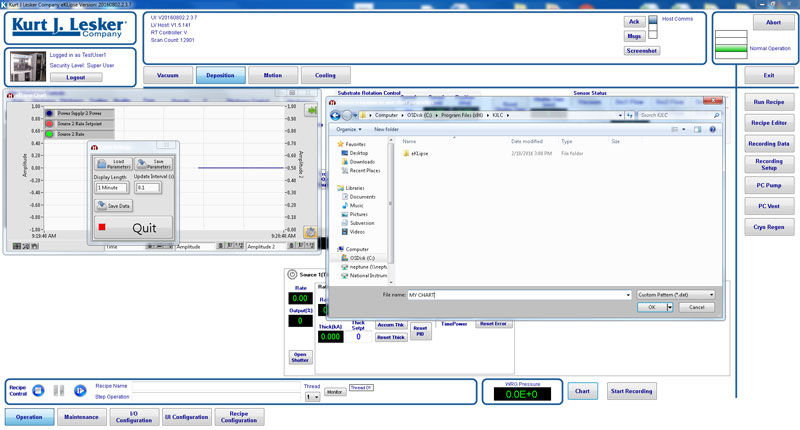Click the blue help icon in dialog

[712, 130]
